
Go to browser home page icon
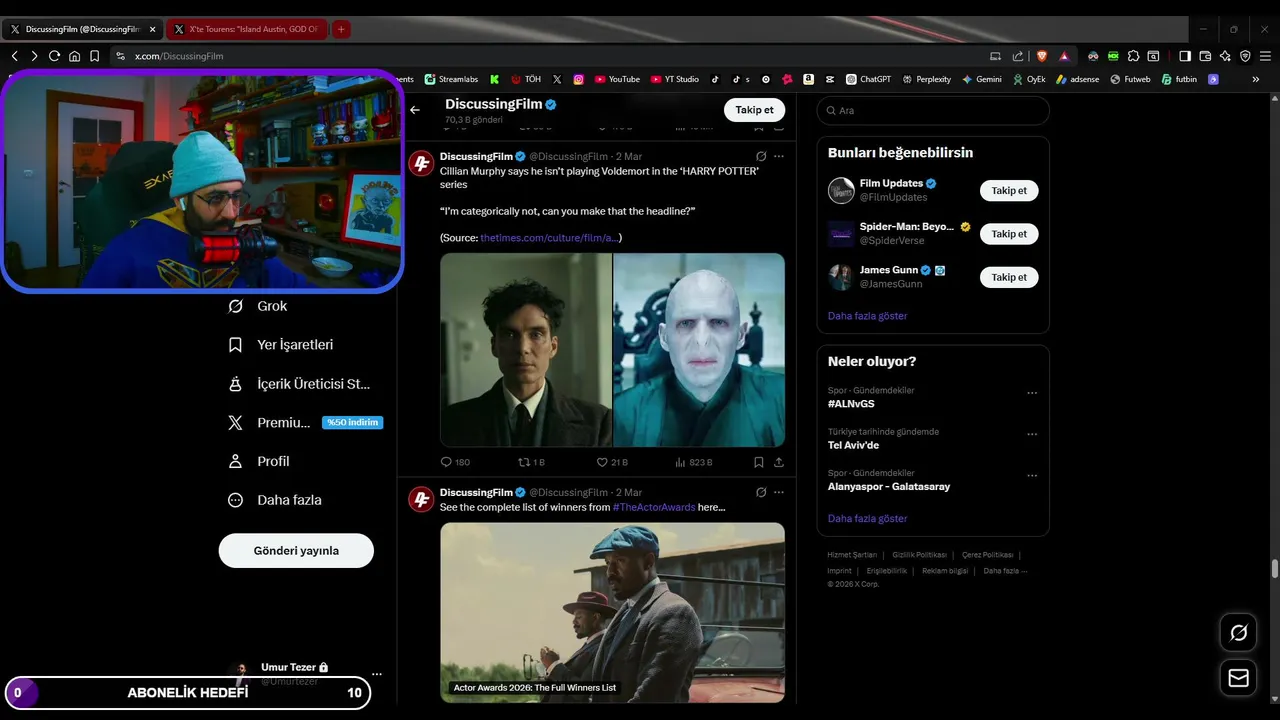[75, 56]
